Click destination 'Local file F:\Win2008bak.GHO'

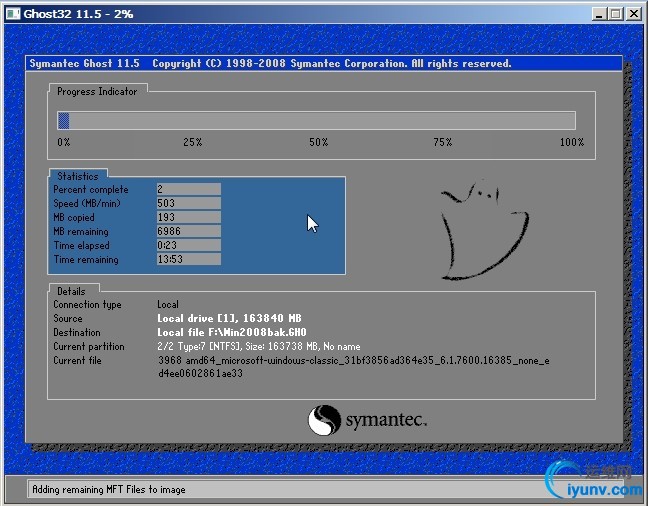tap(232, 332)
